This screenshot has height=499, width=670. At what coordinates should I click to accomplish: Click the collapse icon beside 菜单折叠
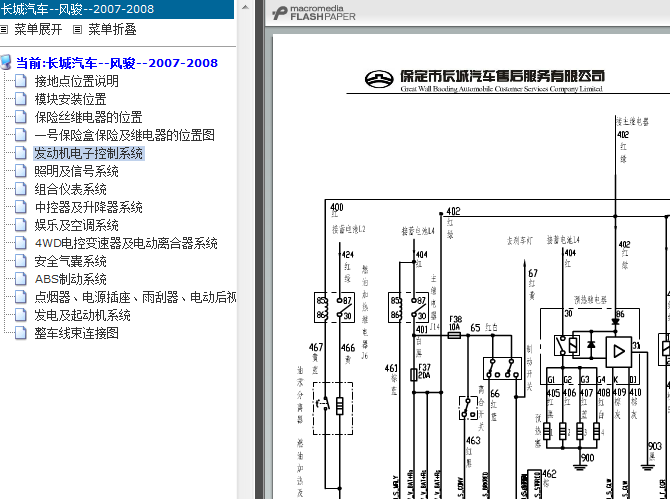[x=77, y=29]
